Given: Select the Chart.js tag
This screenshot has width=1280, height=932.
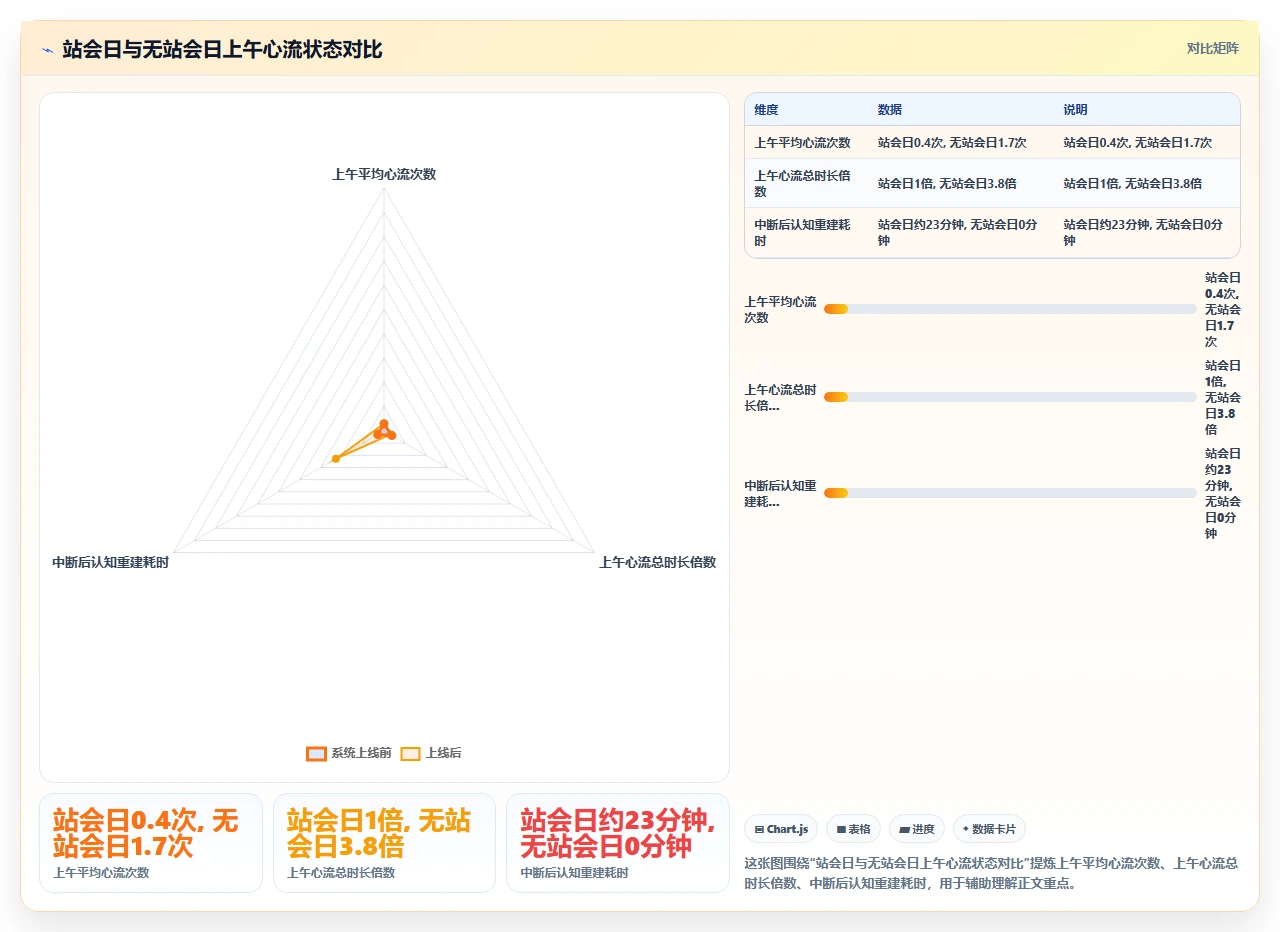Looking at the screenshot, I should pyautogui.click(x=781, y=829).
